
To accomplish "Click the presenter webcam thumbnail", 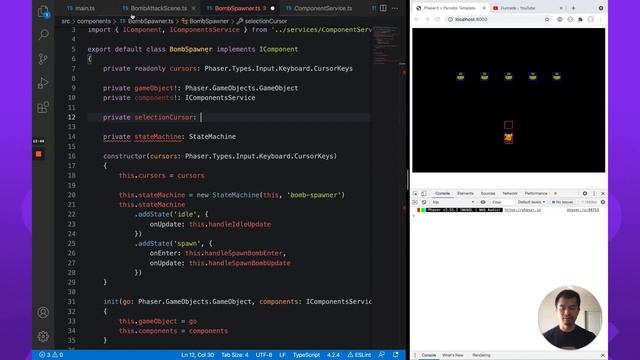I will click(x=570, y=318).
